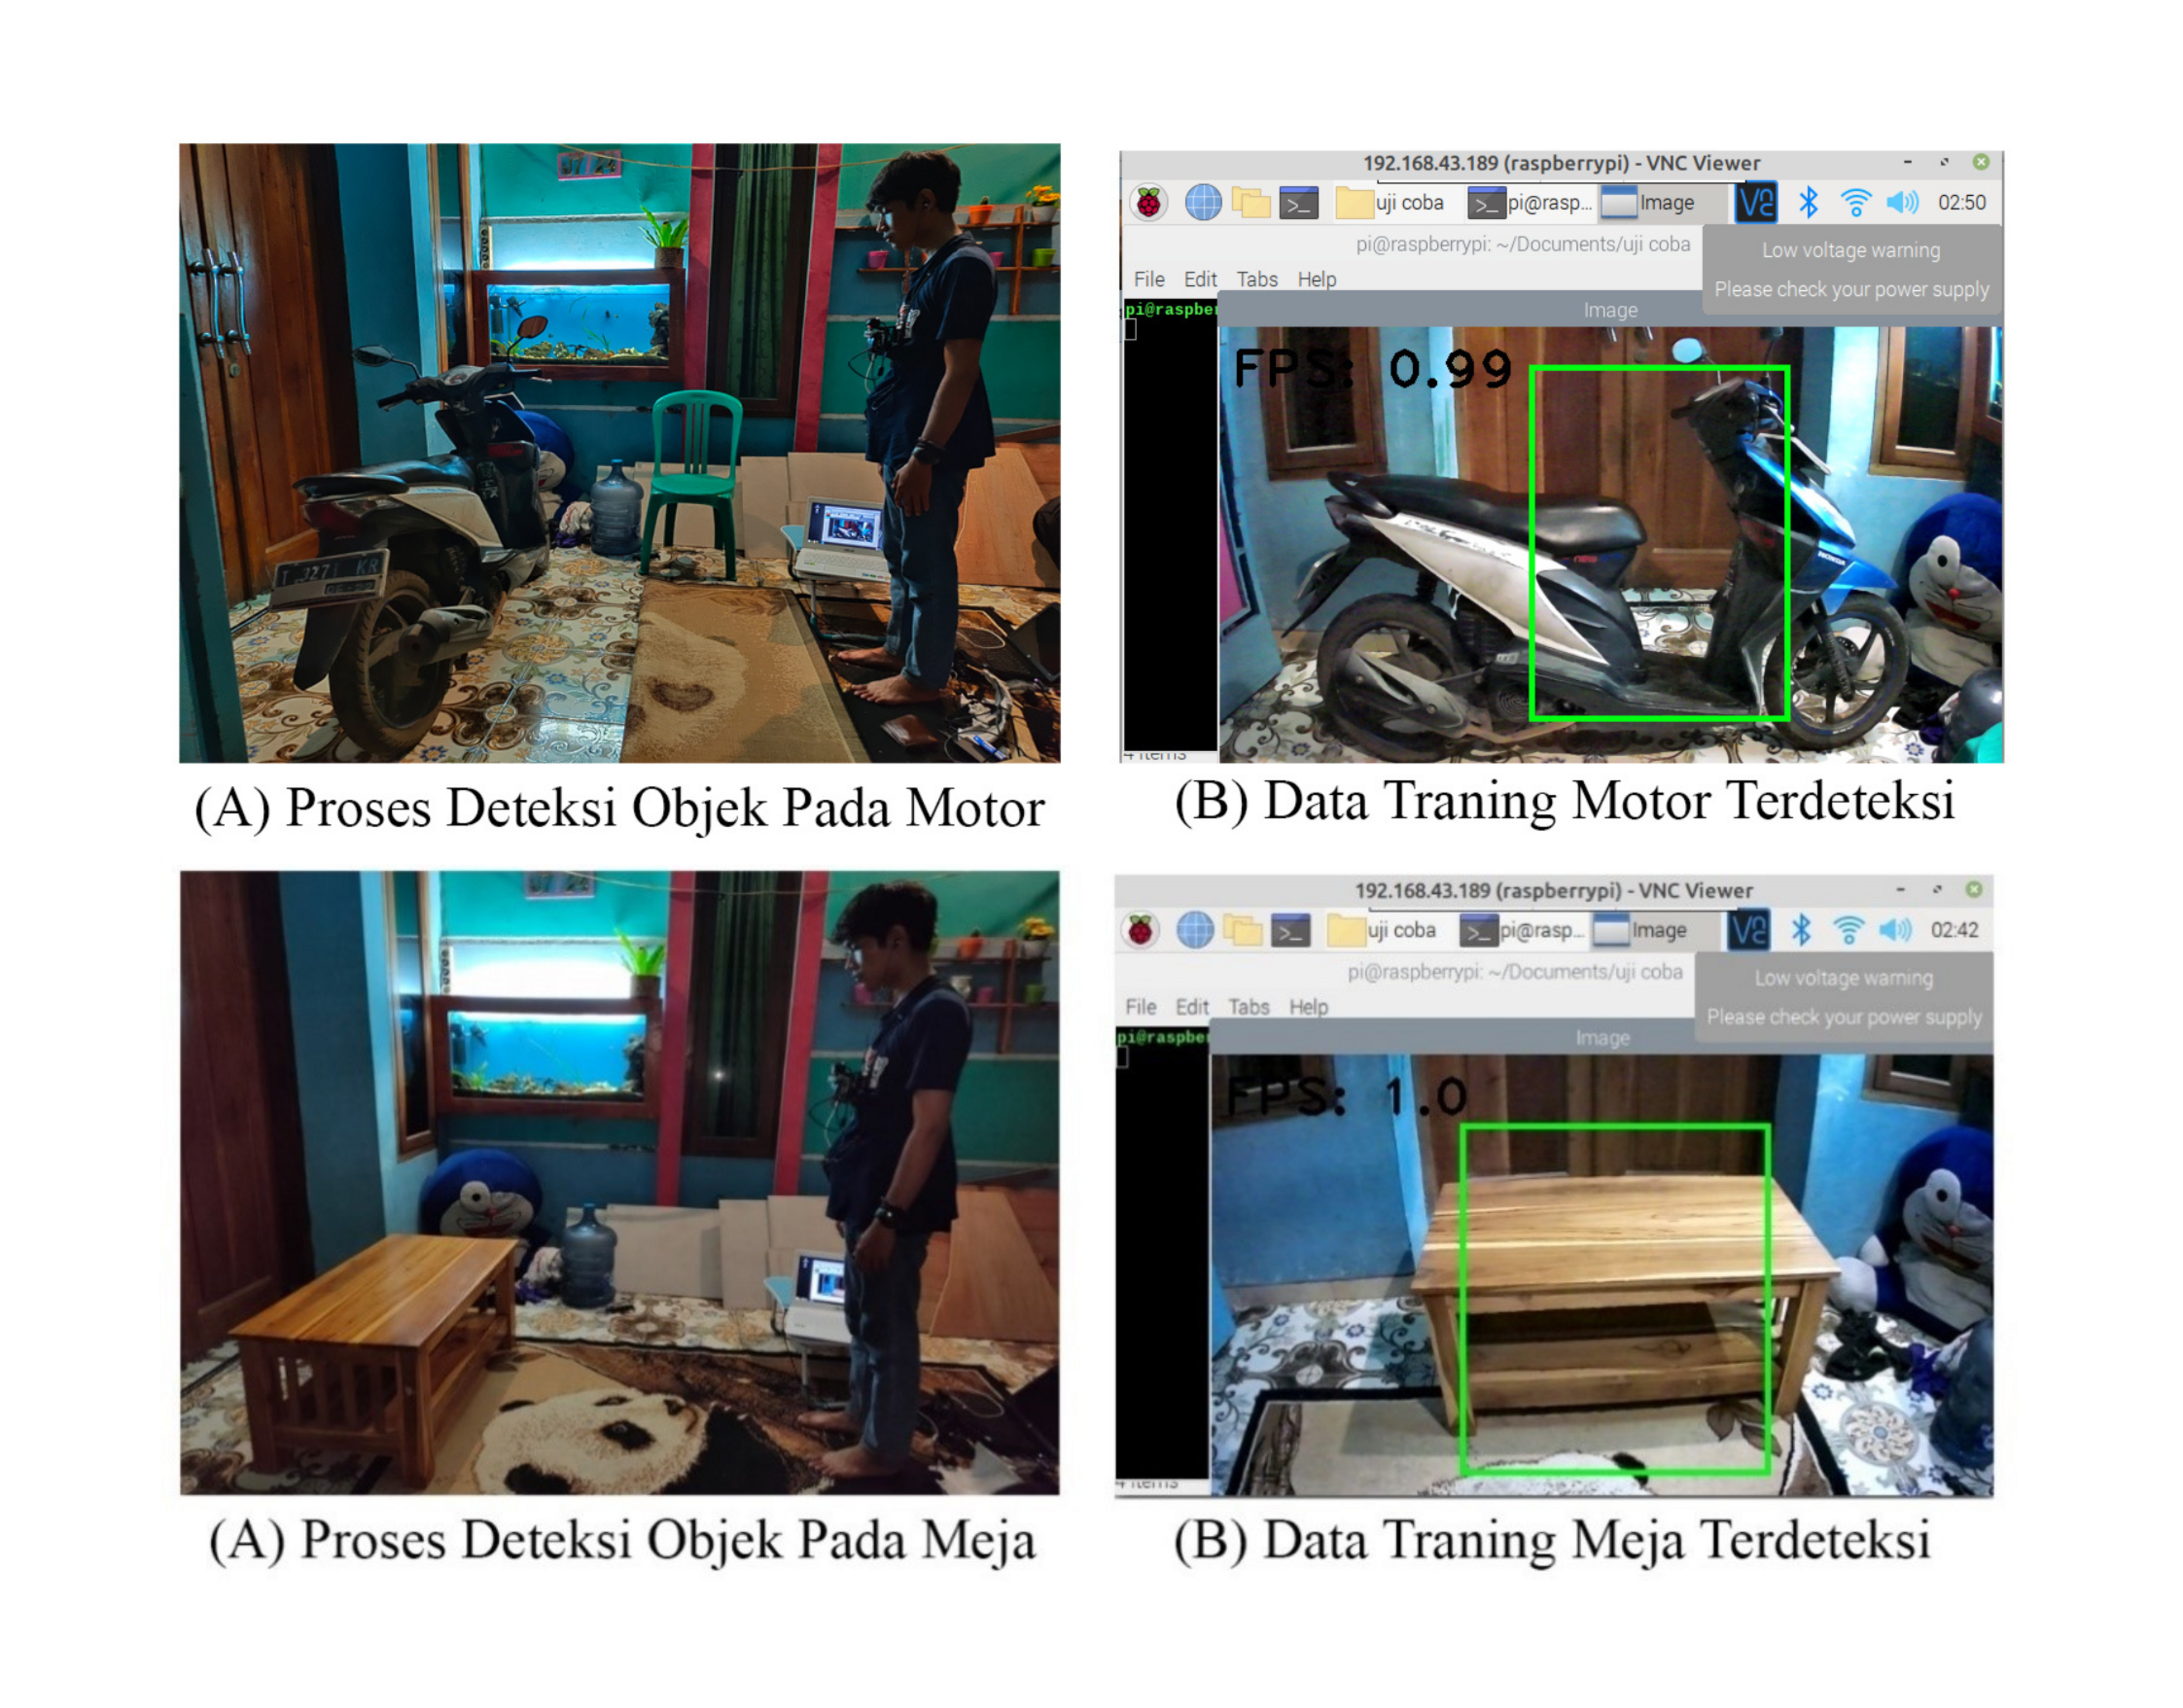Switch to 'uji coba' taskbar item in motorcycle window
The width and height of the screenshot is (2183, 1708).
point(1392,203)
